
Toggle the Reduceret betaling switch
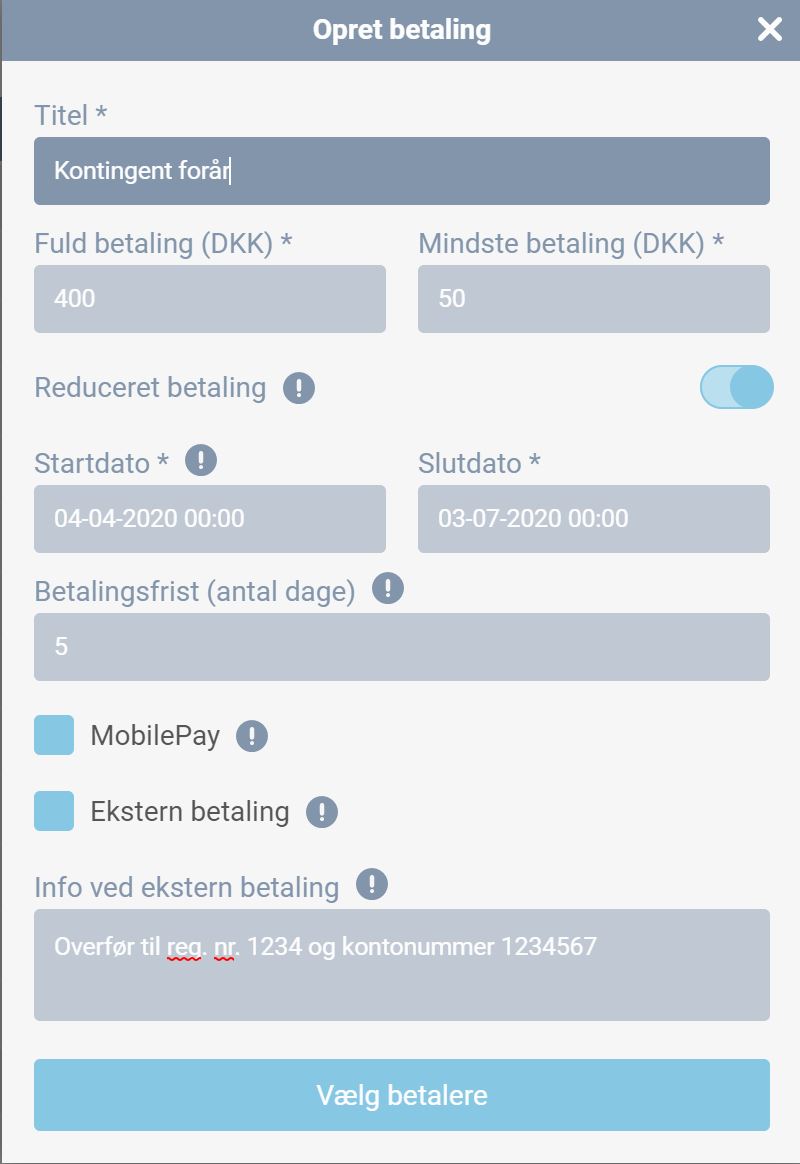[x=737, y=388]
